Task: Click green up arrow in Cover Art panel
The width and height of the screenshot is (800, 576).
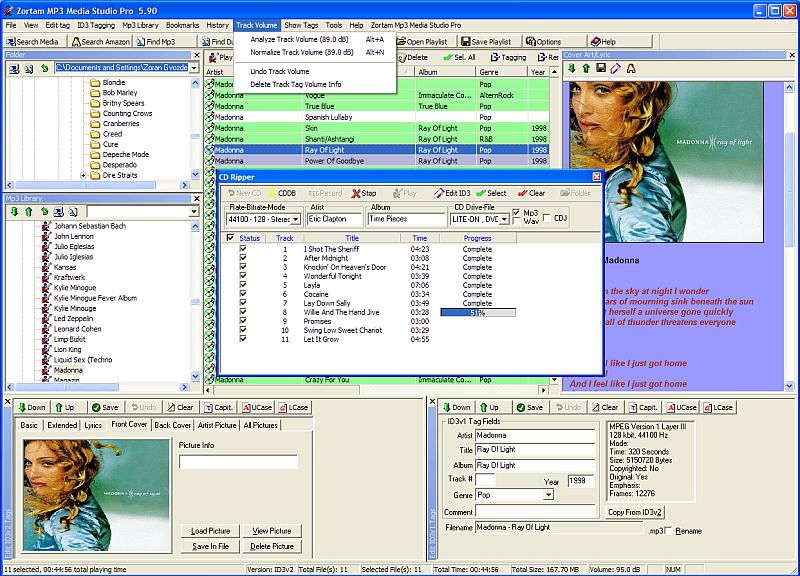Action: pos(586,68)
